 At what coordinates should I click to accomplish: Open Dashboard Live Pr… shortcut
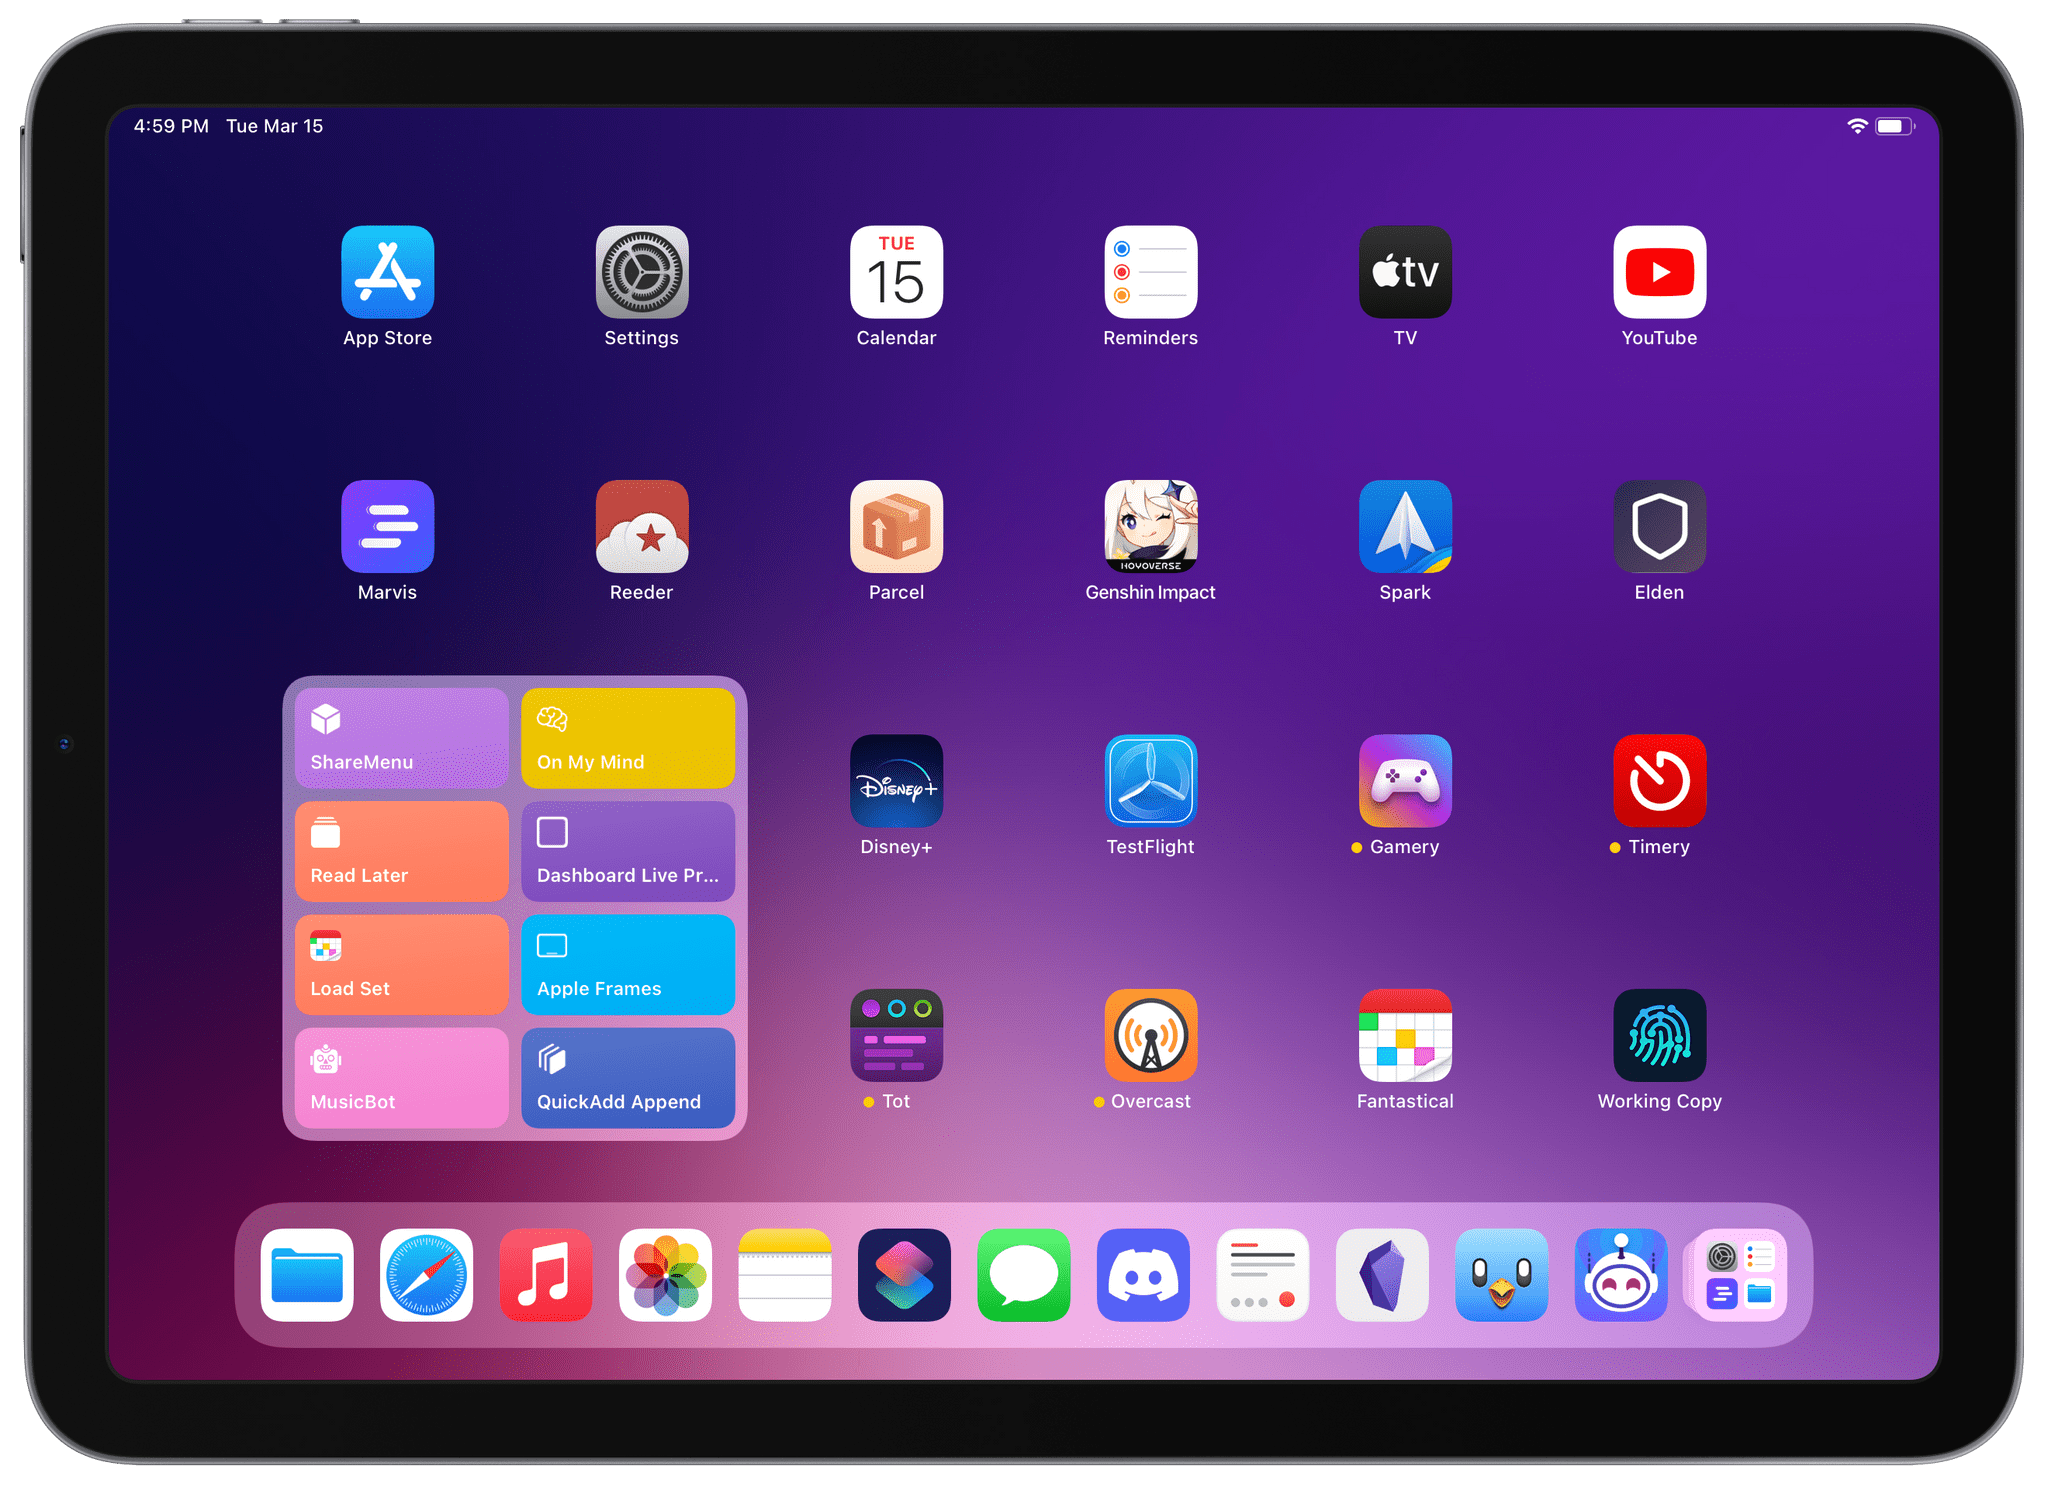click(x=625, y=849)
